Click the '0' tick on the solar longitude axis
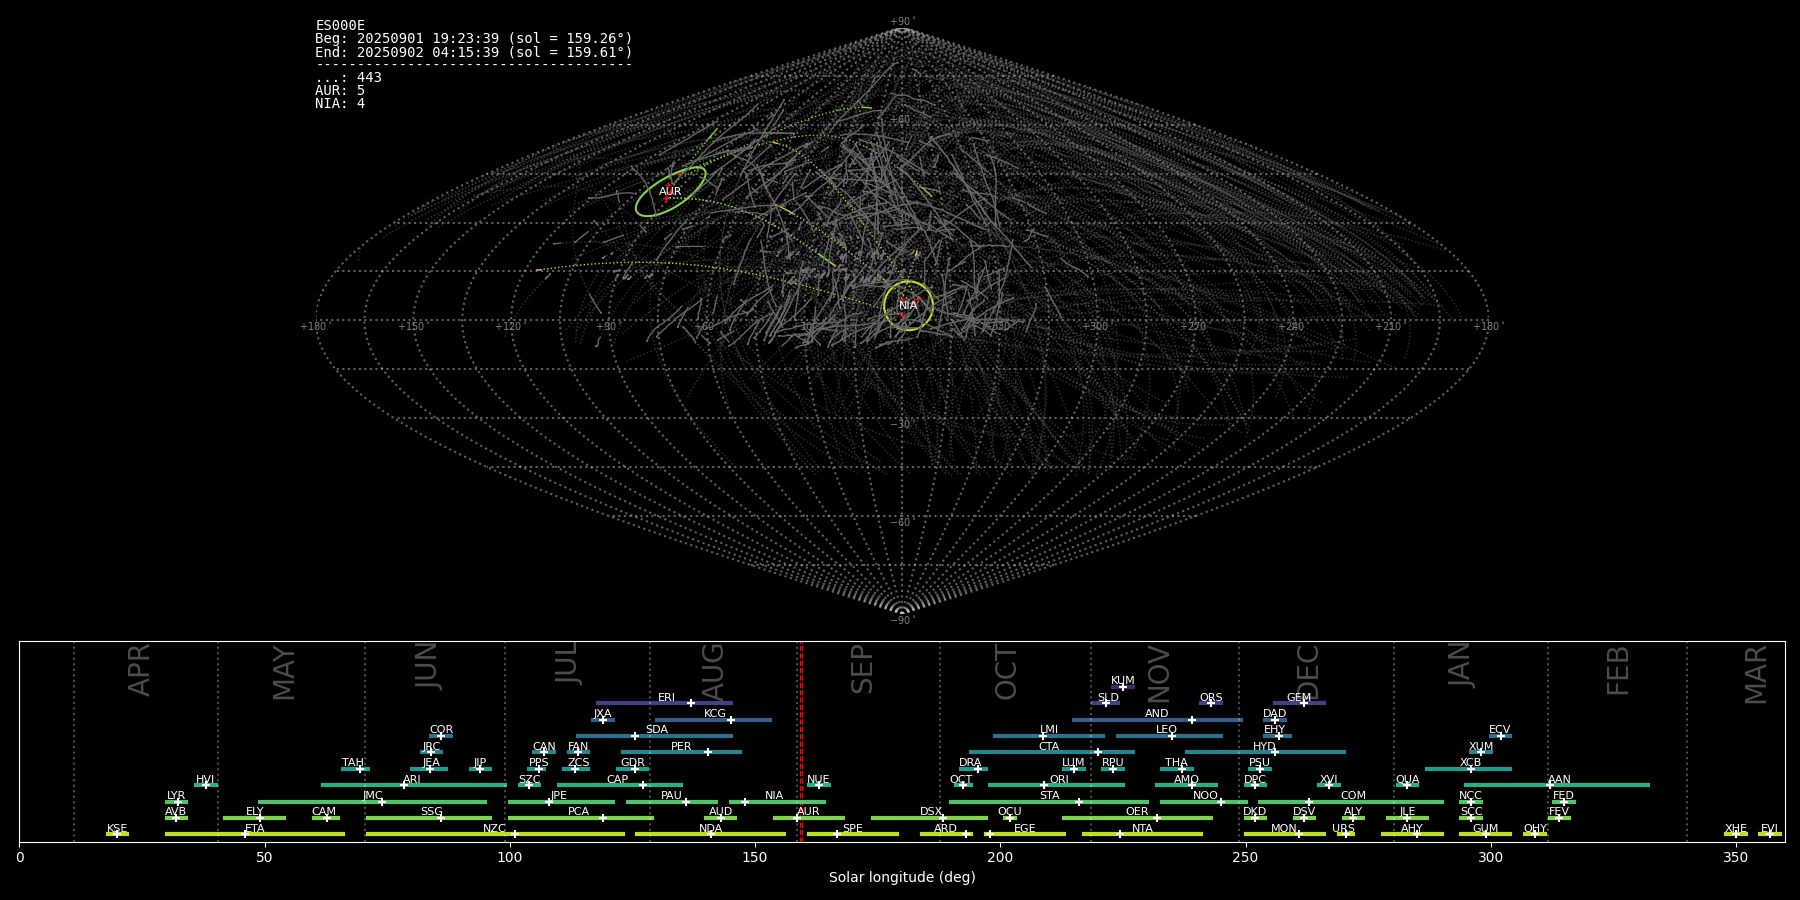Viewport: 1800px width, 900px height. click(x=20, y=857)
